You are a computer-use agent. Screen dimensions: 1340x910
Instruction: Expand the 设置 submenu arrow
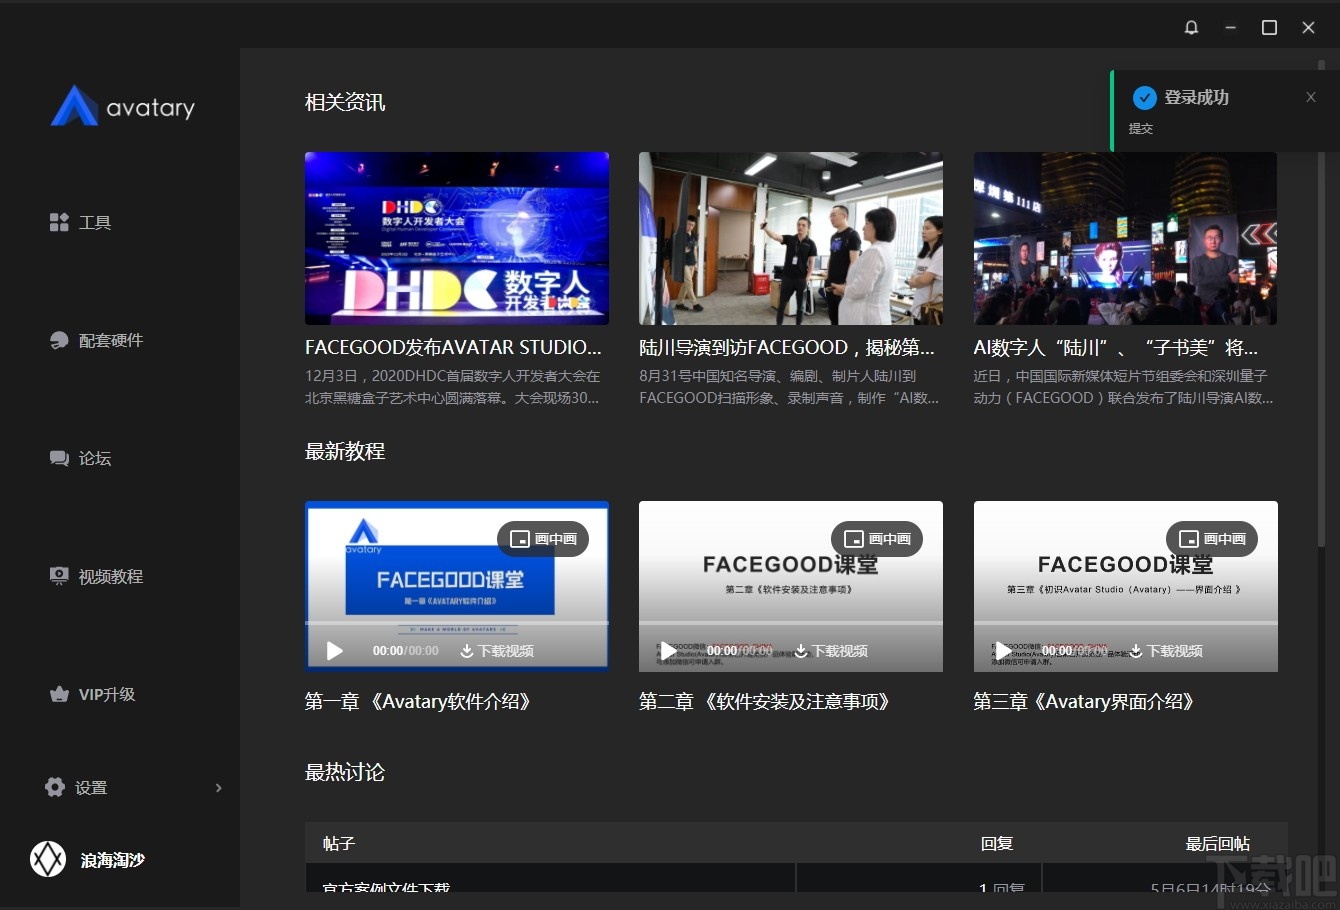coord(219,788)
